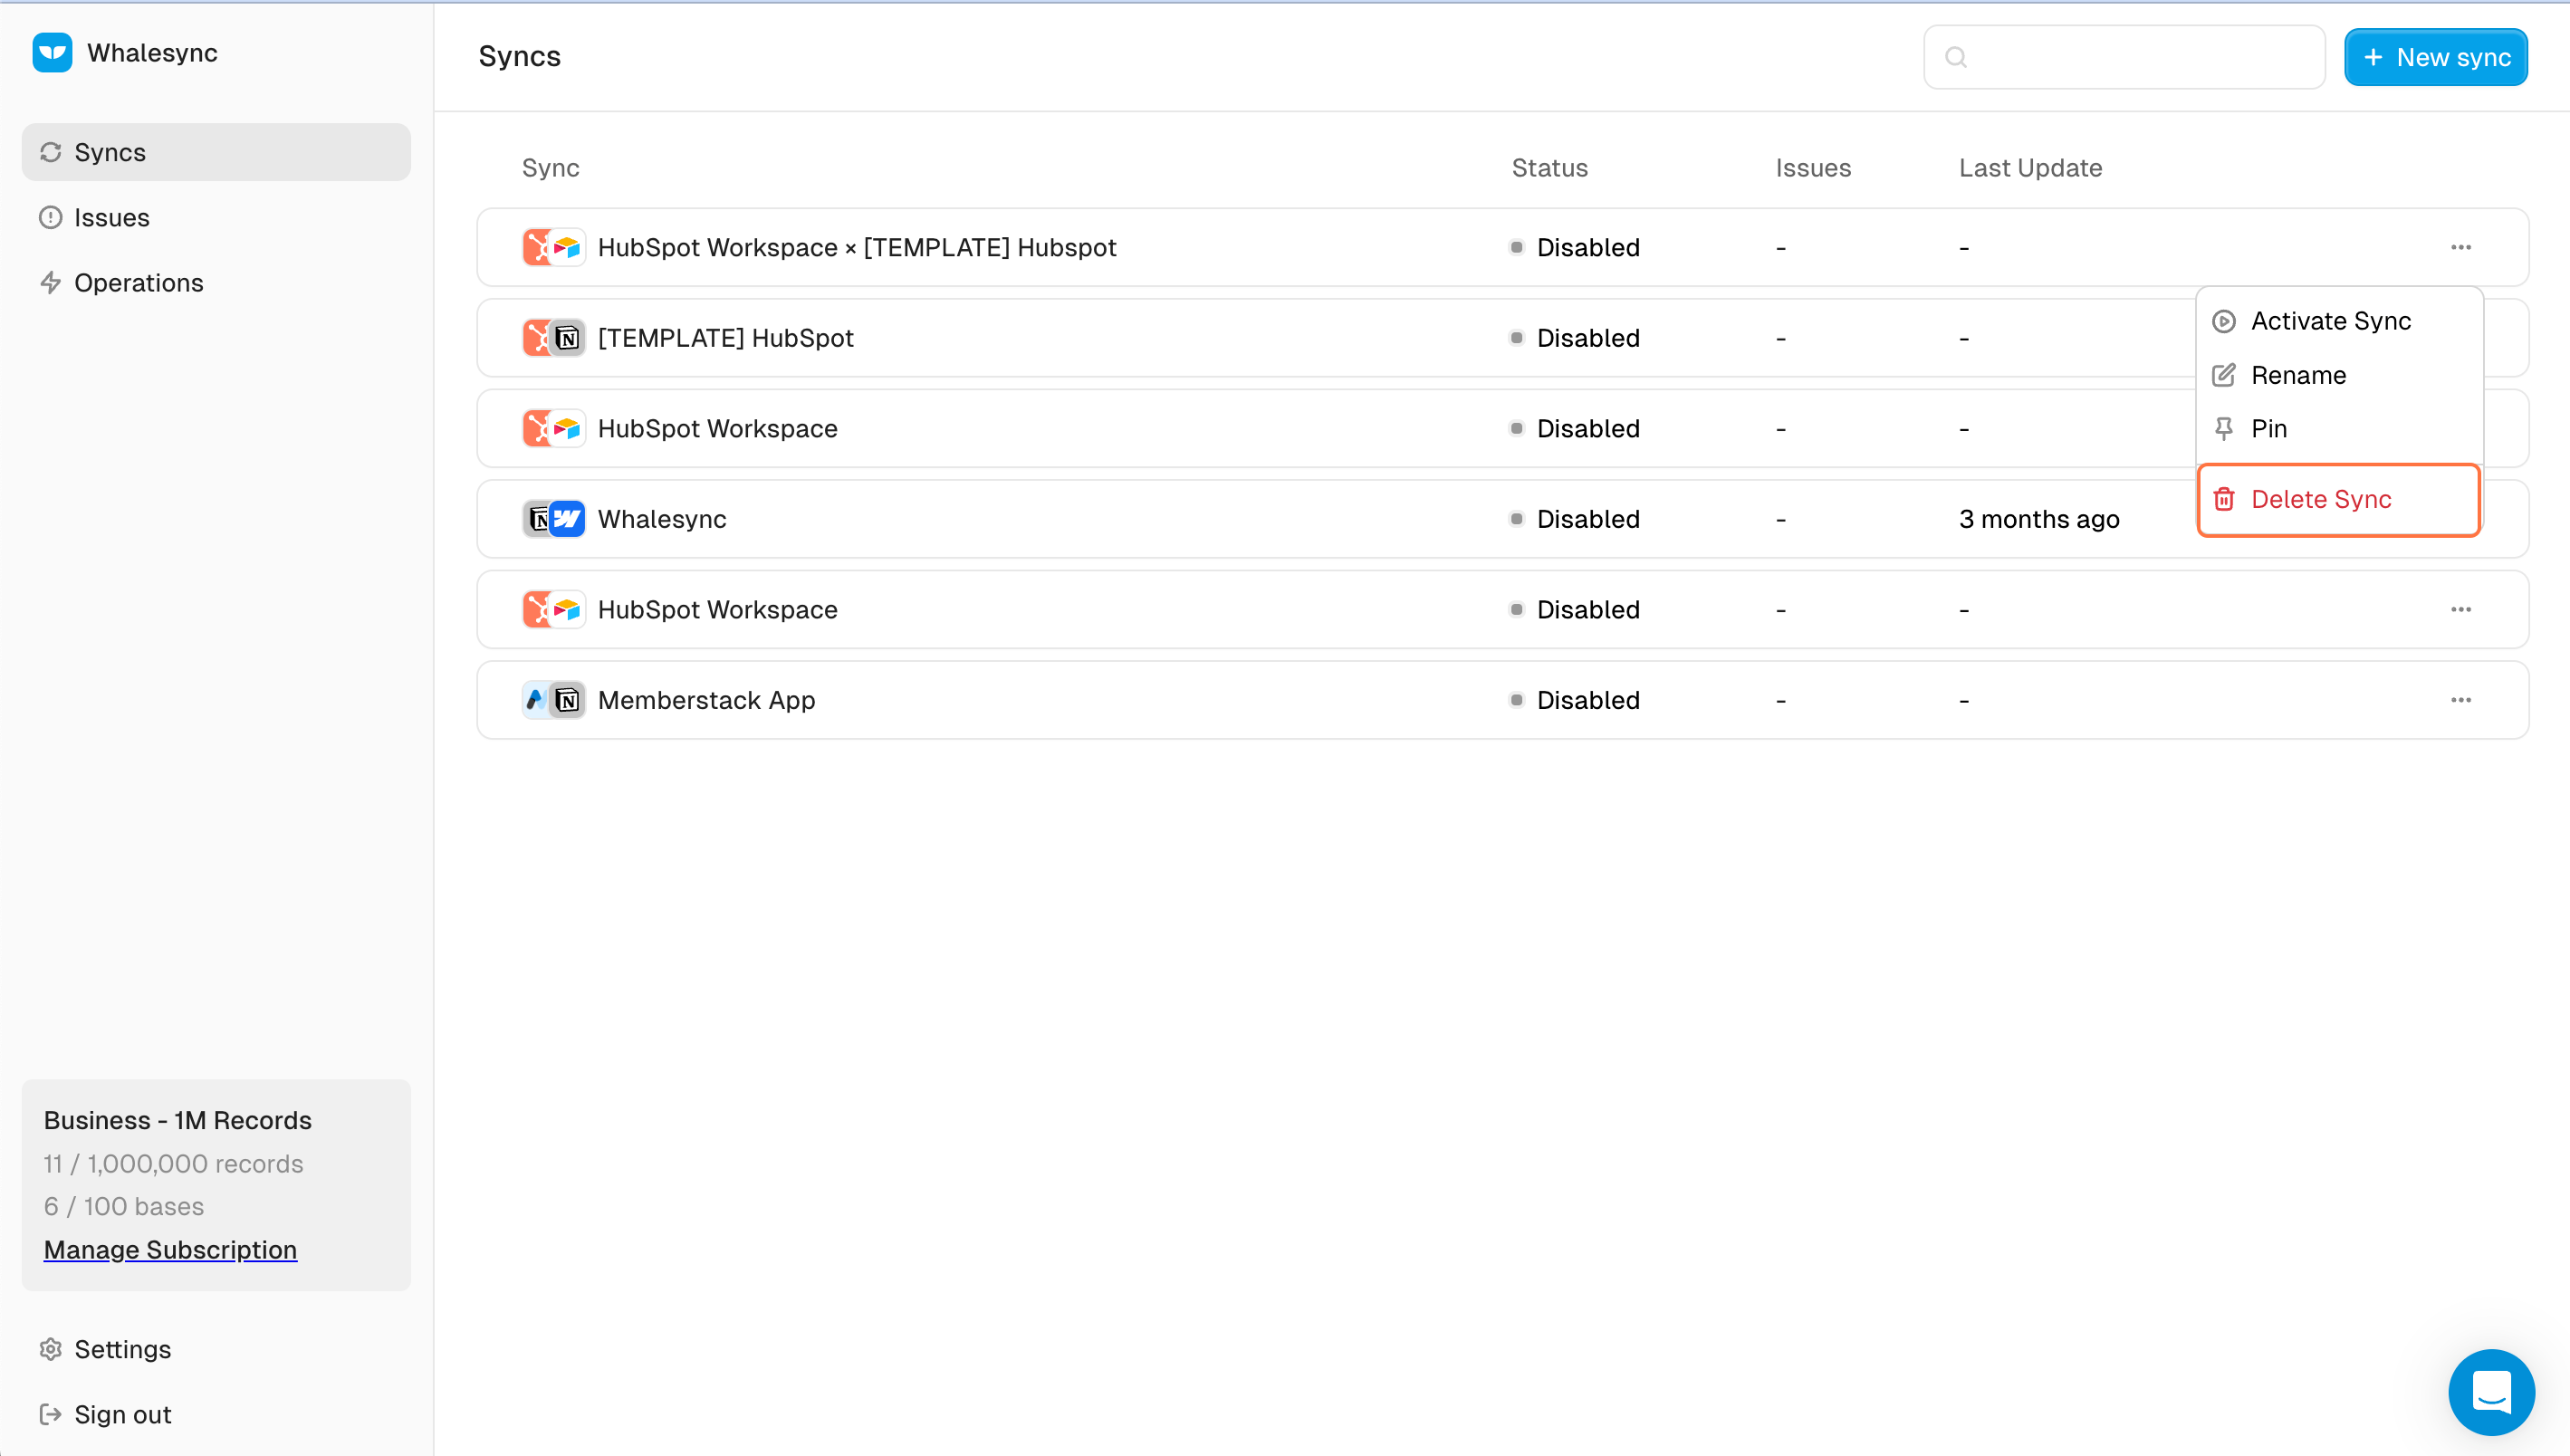The height and width of the screenshot is (1456, 2570).
Task: Select Syncs tab in sidebar
Action: pyautogui.click(x=110, y=152)
